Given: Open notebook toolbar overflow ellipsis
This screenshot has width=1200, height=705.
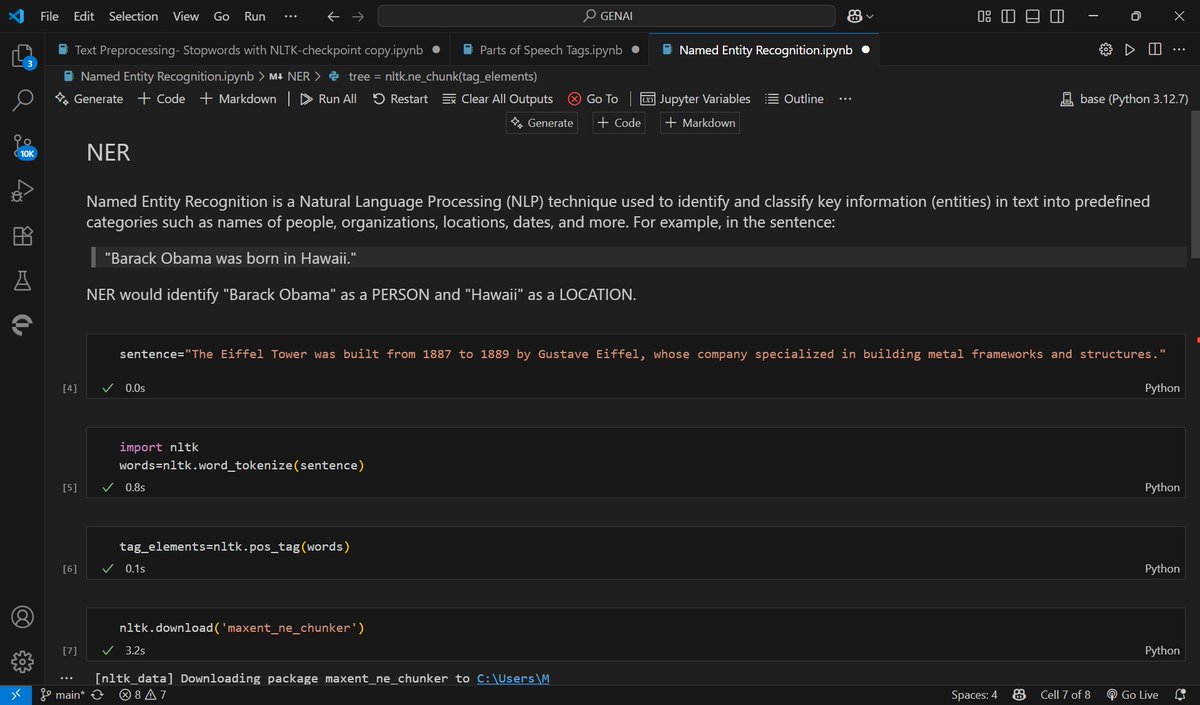Looking at the screenshot, I should point(845,98).
